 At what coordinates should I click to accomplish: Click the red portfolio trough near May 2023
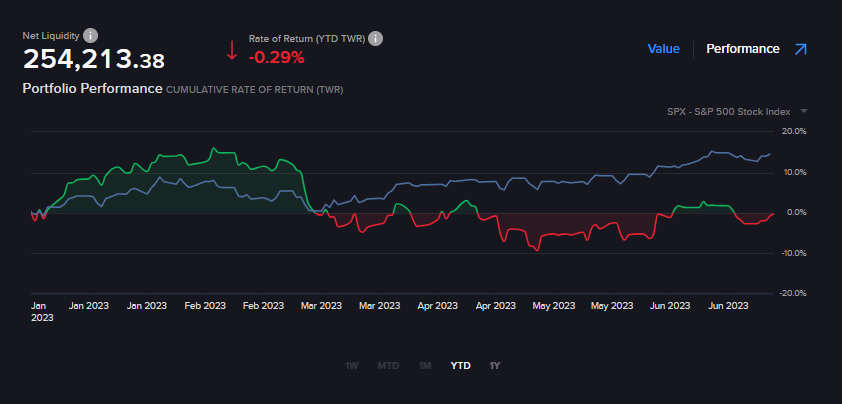click(x=539, y=249)
